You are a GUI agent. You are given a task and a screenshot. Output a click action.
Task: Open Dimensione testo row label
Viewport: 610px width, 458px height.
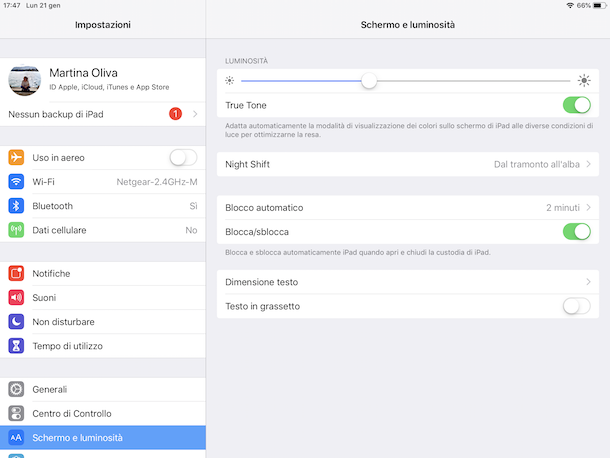click(261, 282)
